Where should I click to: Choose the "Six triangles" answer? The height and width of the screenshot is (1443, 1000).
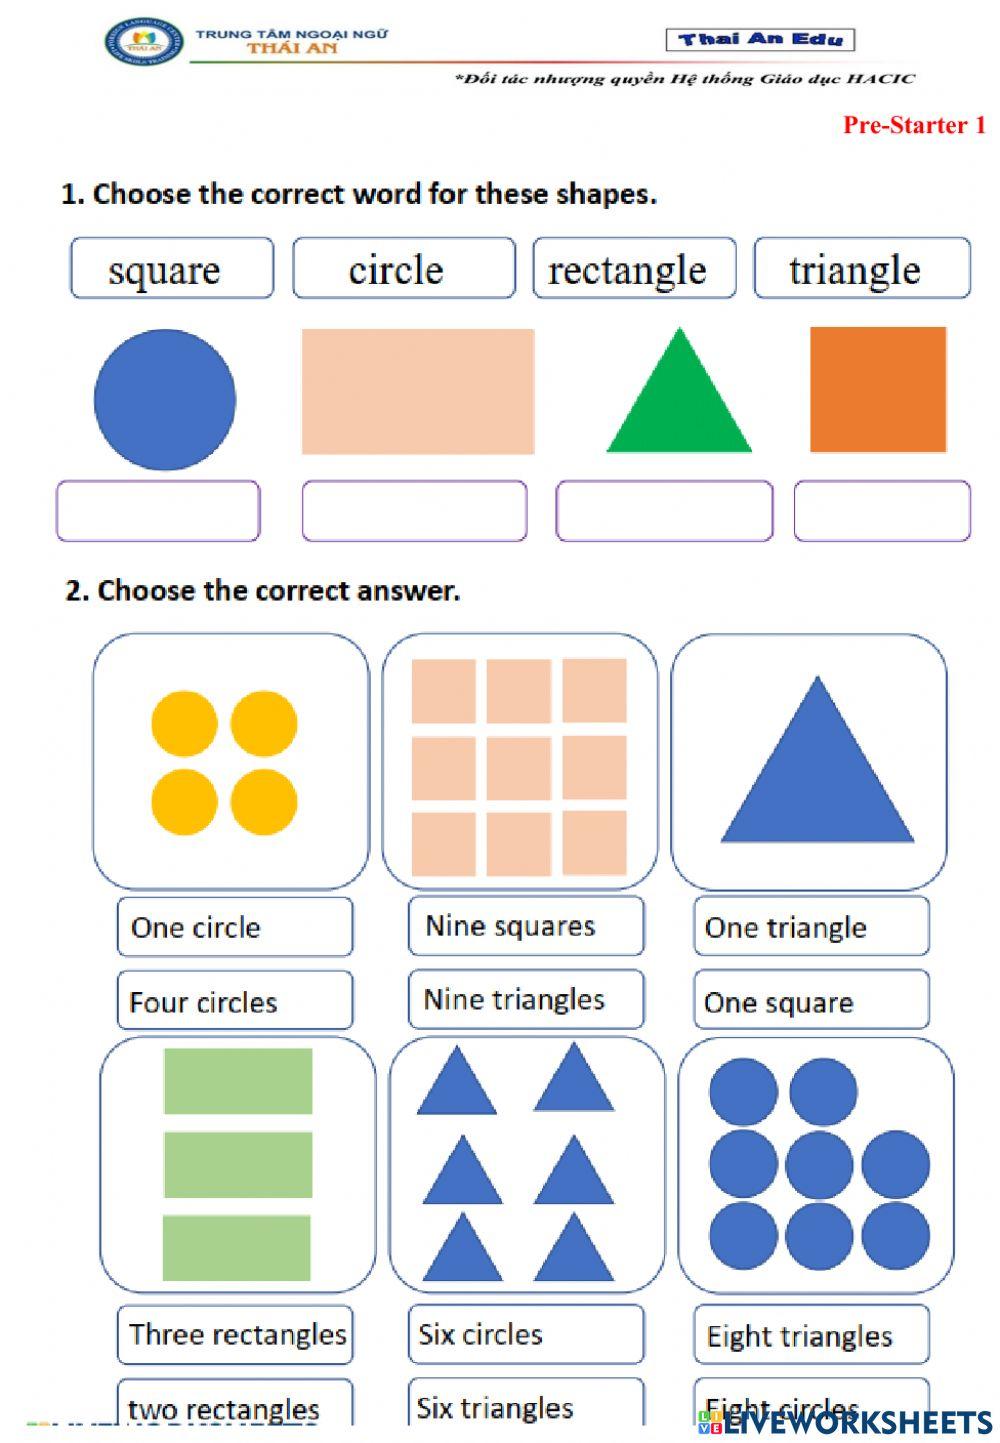pyautogui.click(x=526, y=1406)
